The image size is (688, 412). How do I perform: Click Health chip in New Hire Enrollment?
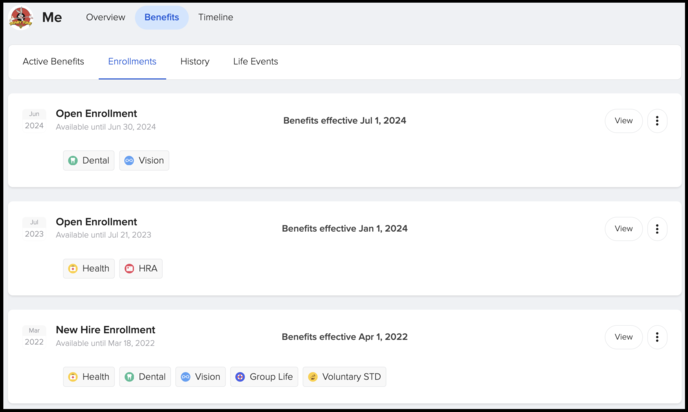click(89, 377)
